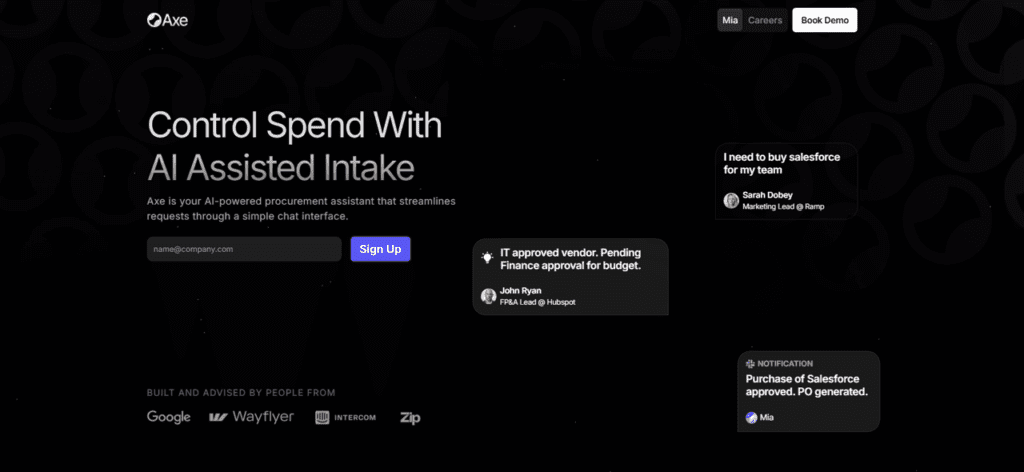Click the Google logo
Screen dimensions: 1024x472
[x=168, y=417]
